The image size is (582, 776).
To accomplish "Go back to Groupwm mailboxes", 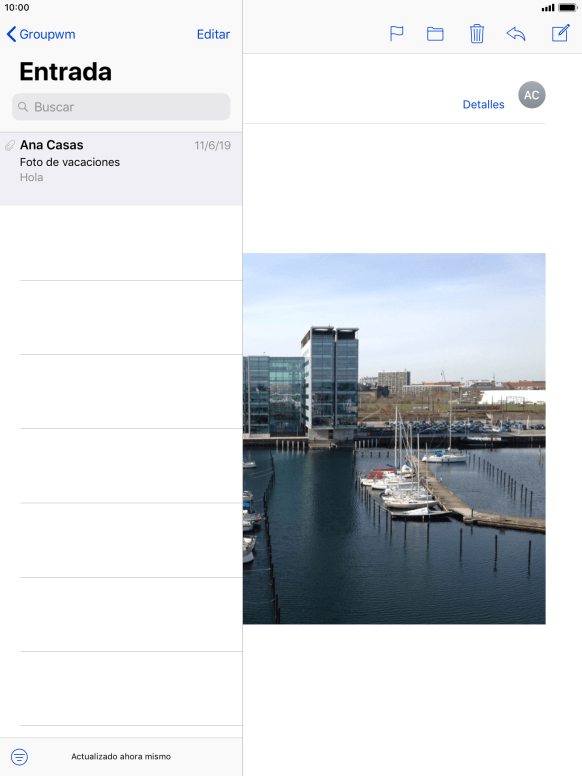I will point(41,34).
